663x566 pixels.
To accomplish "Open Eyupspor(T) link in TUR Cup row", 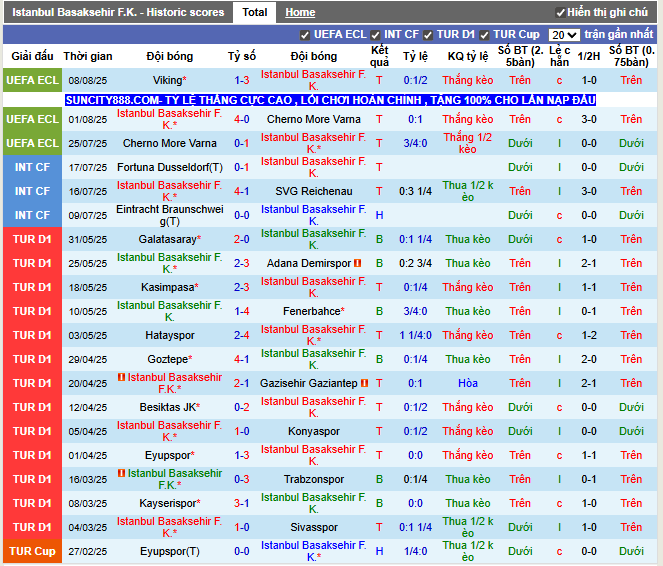I will 170,551.
